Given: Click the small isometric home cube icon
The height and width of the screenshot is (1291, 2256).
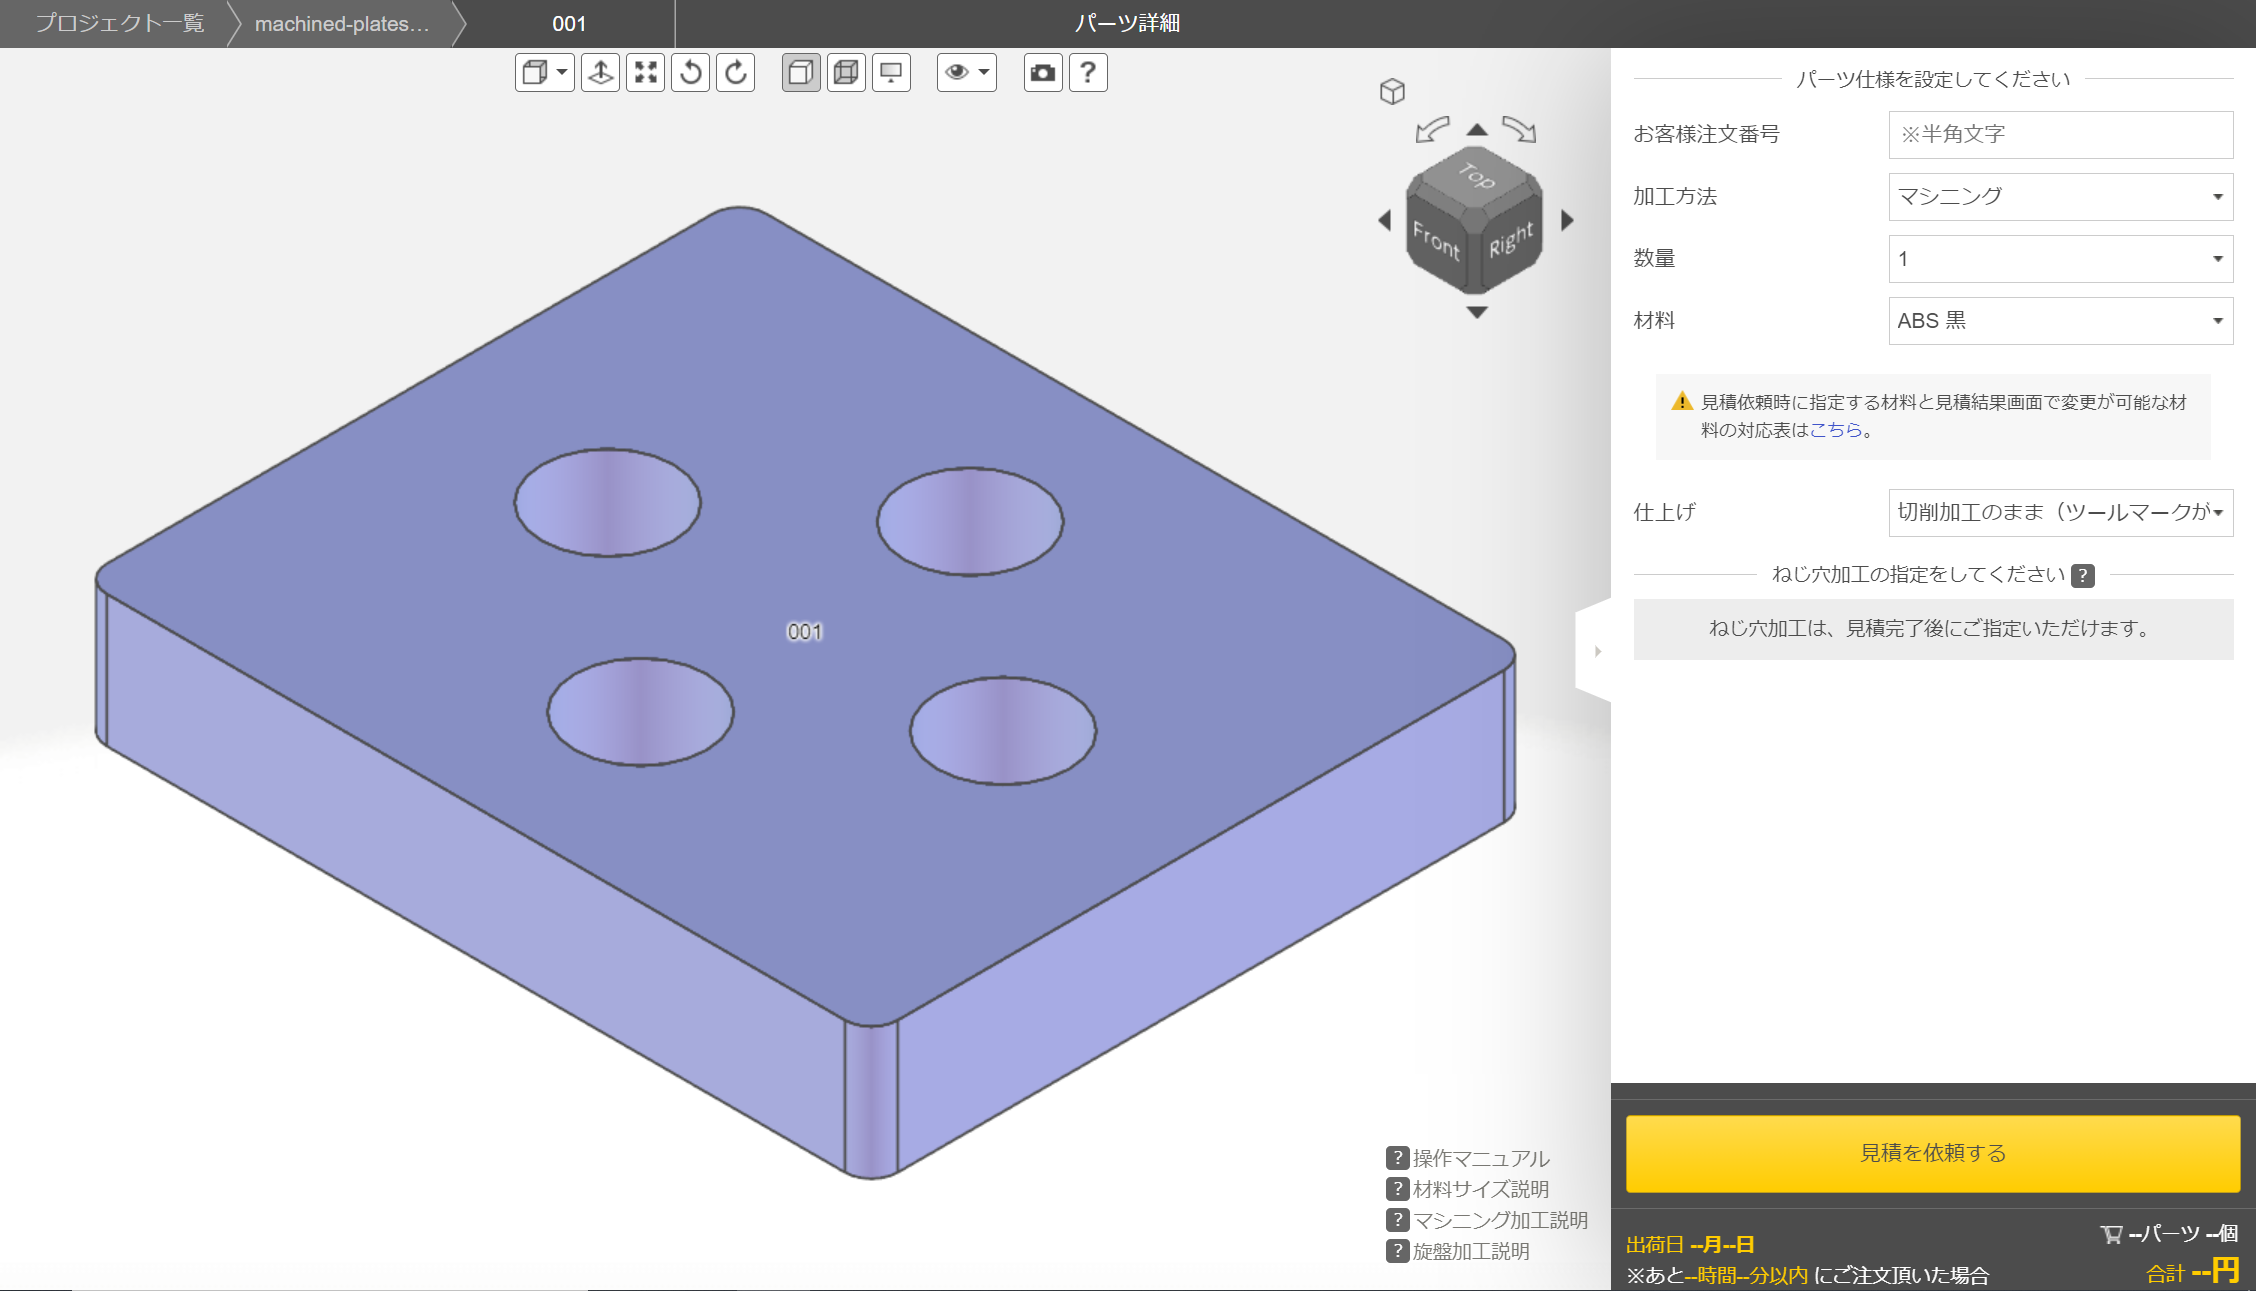Looking at the screenshot, I should (x=1392, y=91).
